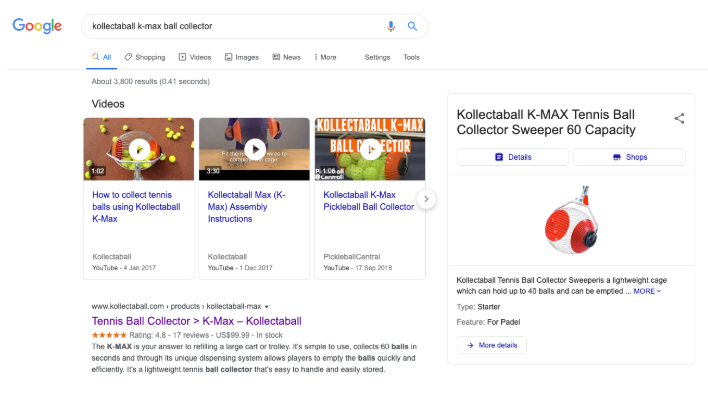
Task: Click the Shops button in the product panel
Action: point(629,157)
